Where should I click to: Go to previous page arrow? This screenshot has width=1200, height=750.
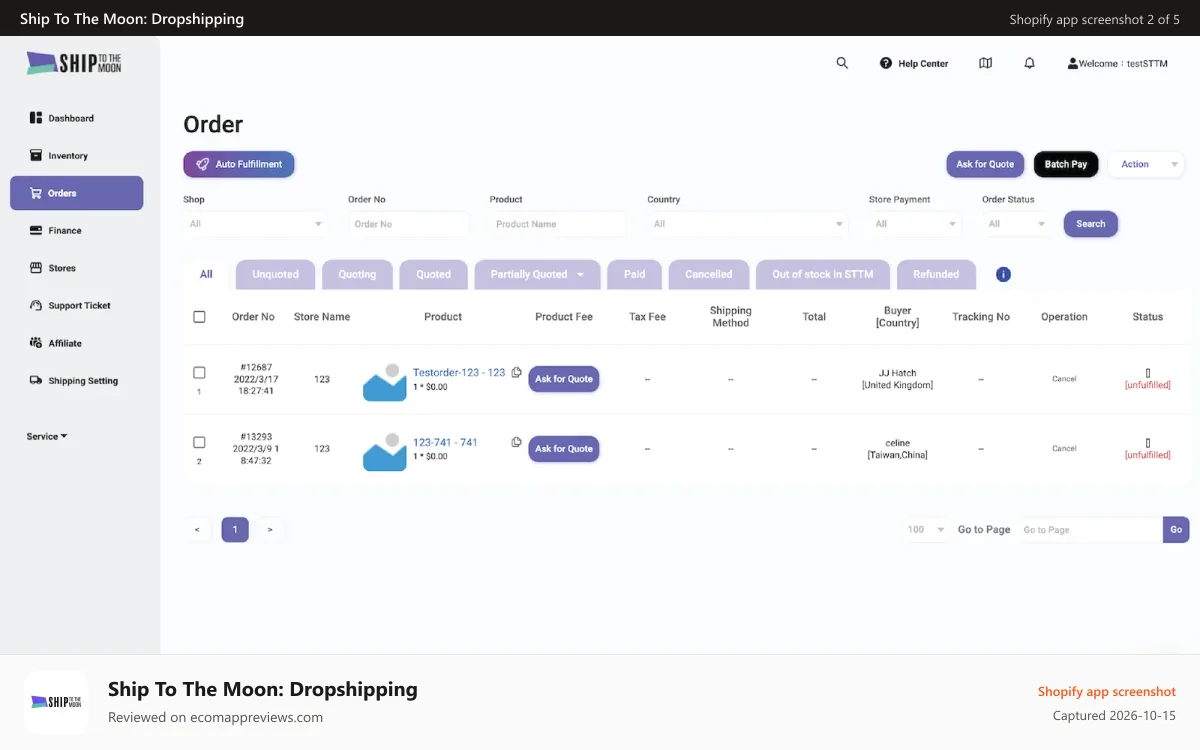tap(197, 530)
